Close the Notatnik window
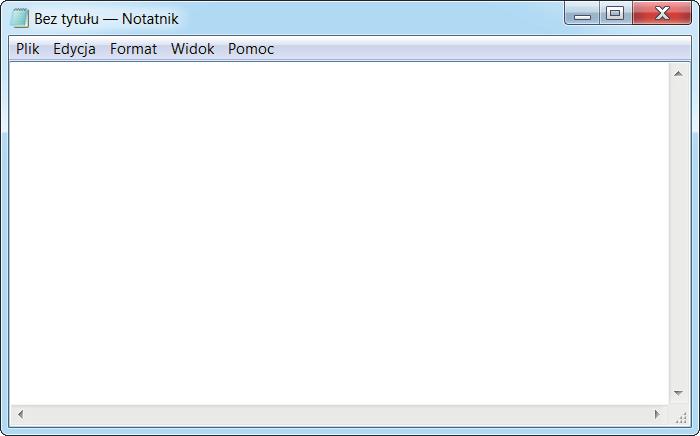 (662, 13)
